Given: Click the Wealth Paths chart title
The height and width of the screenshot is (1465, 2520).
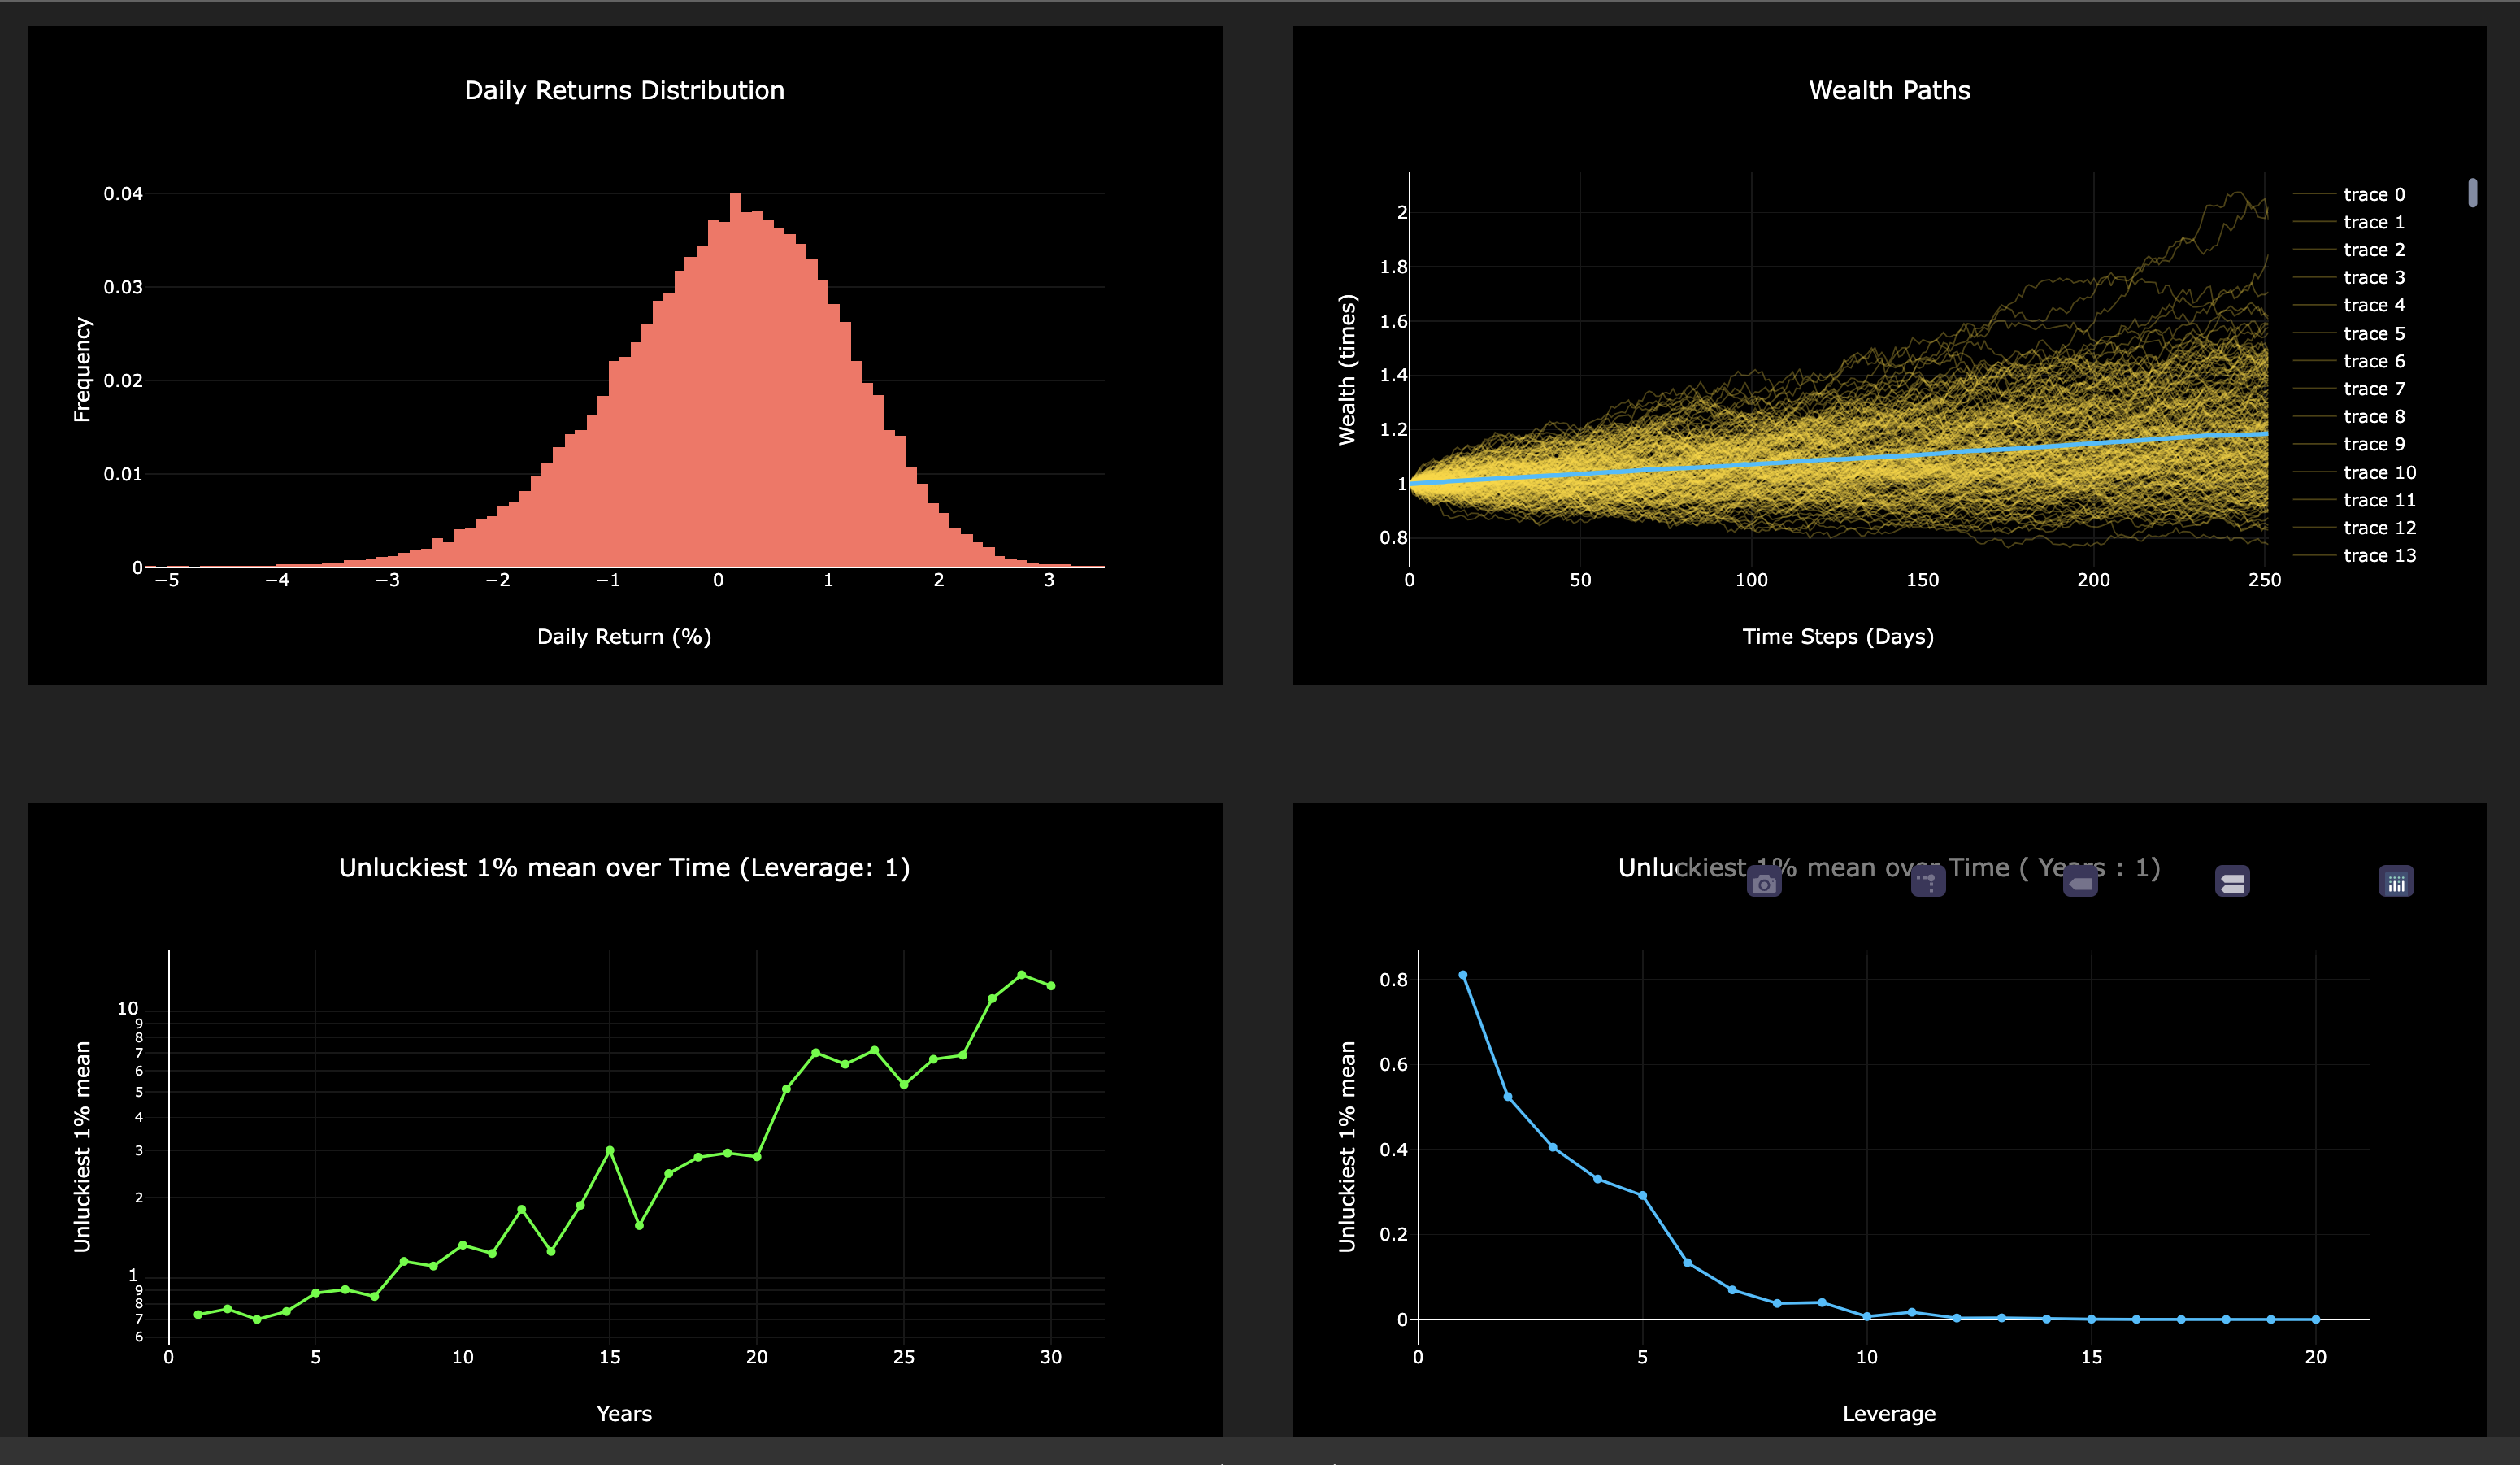Looking at the screenshot, I should 1889,90.
